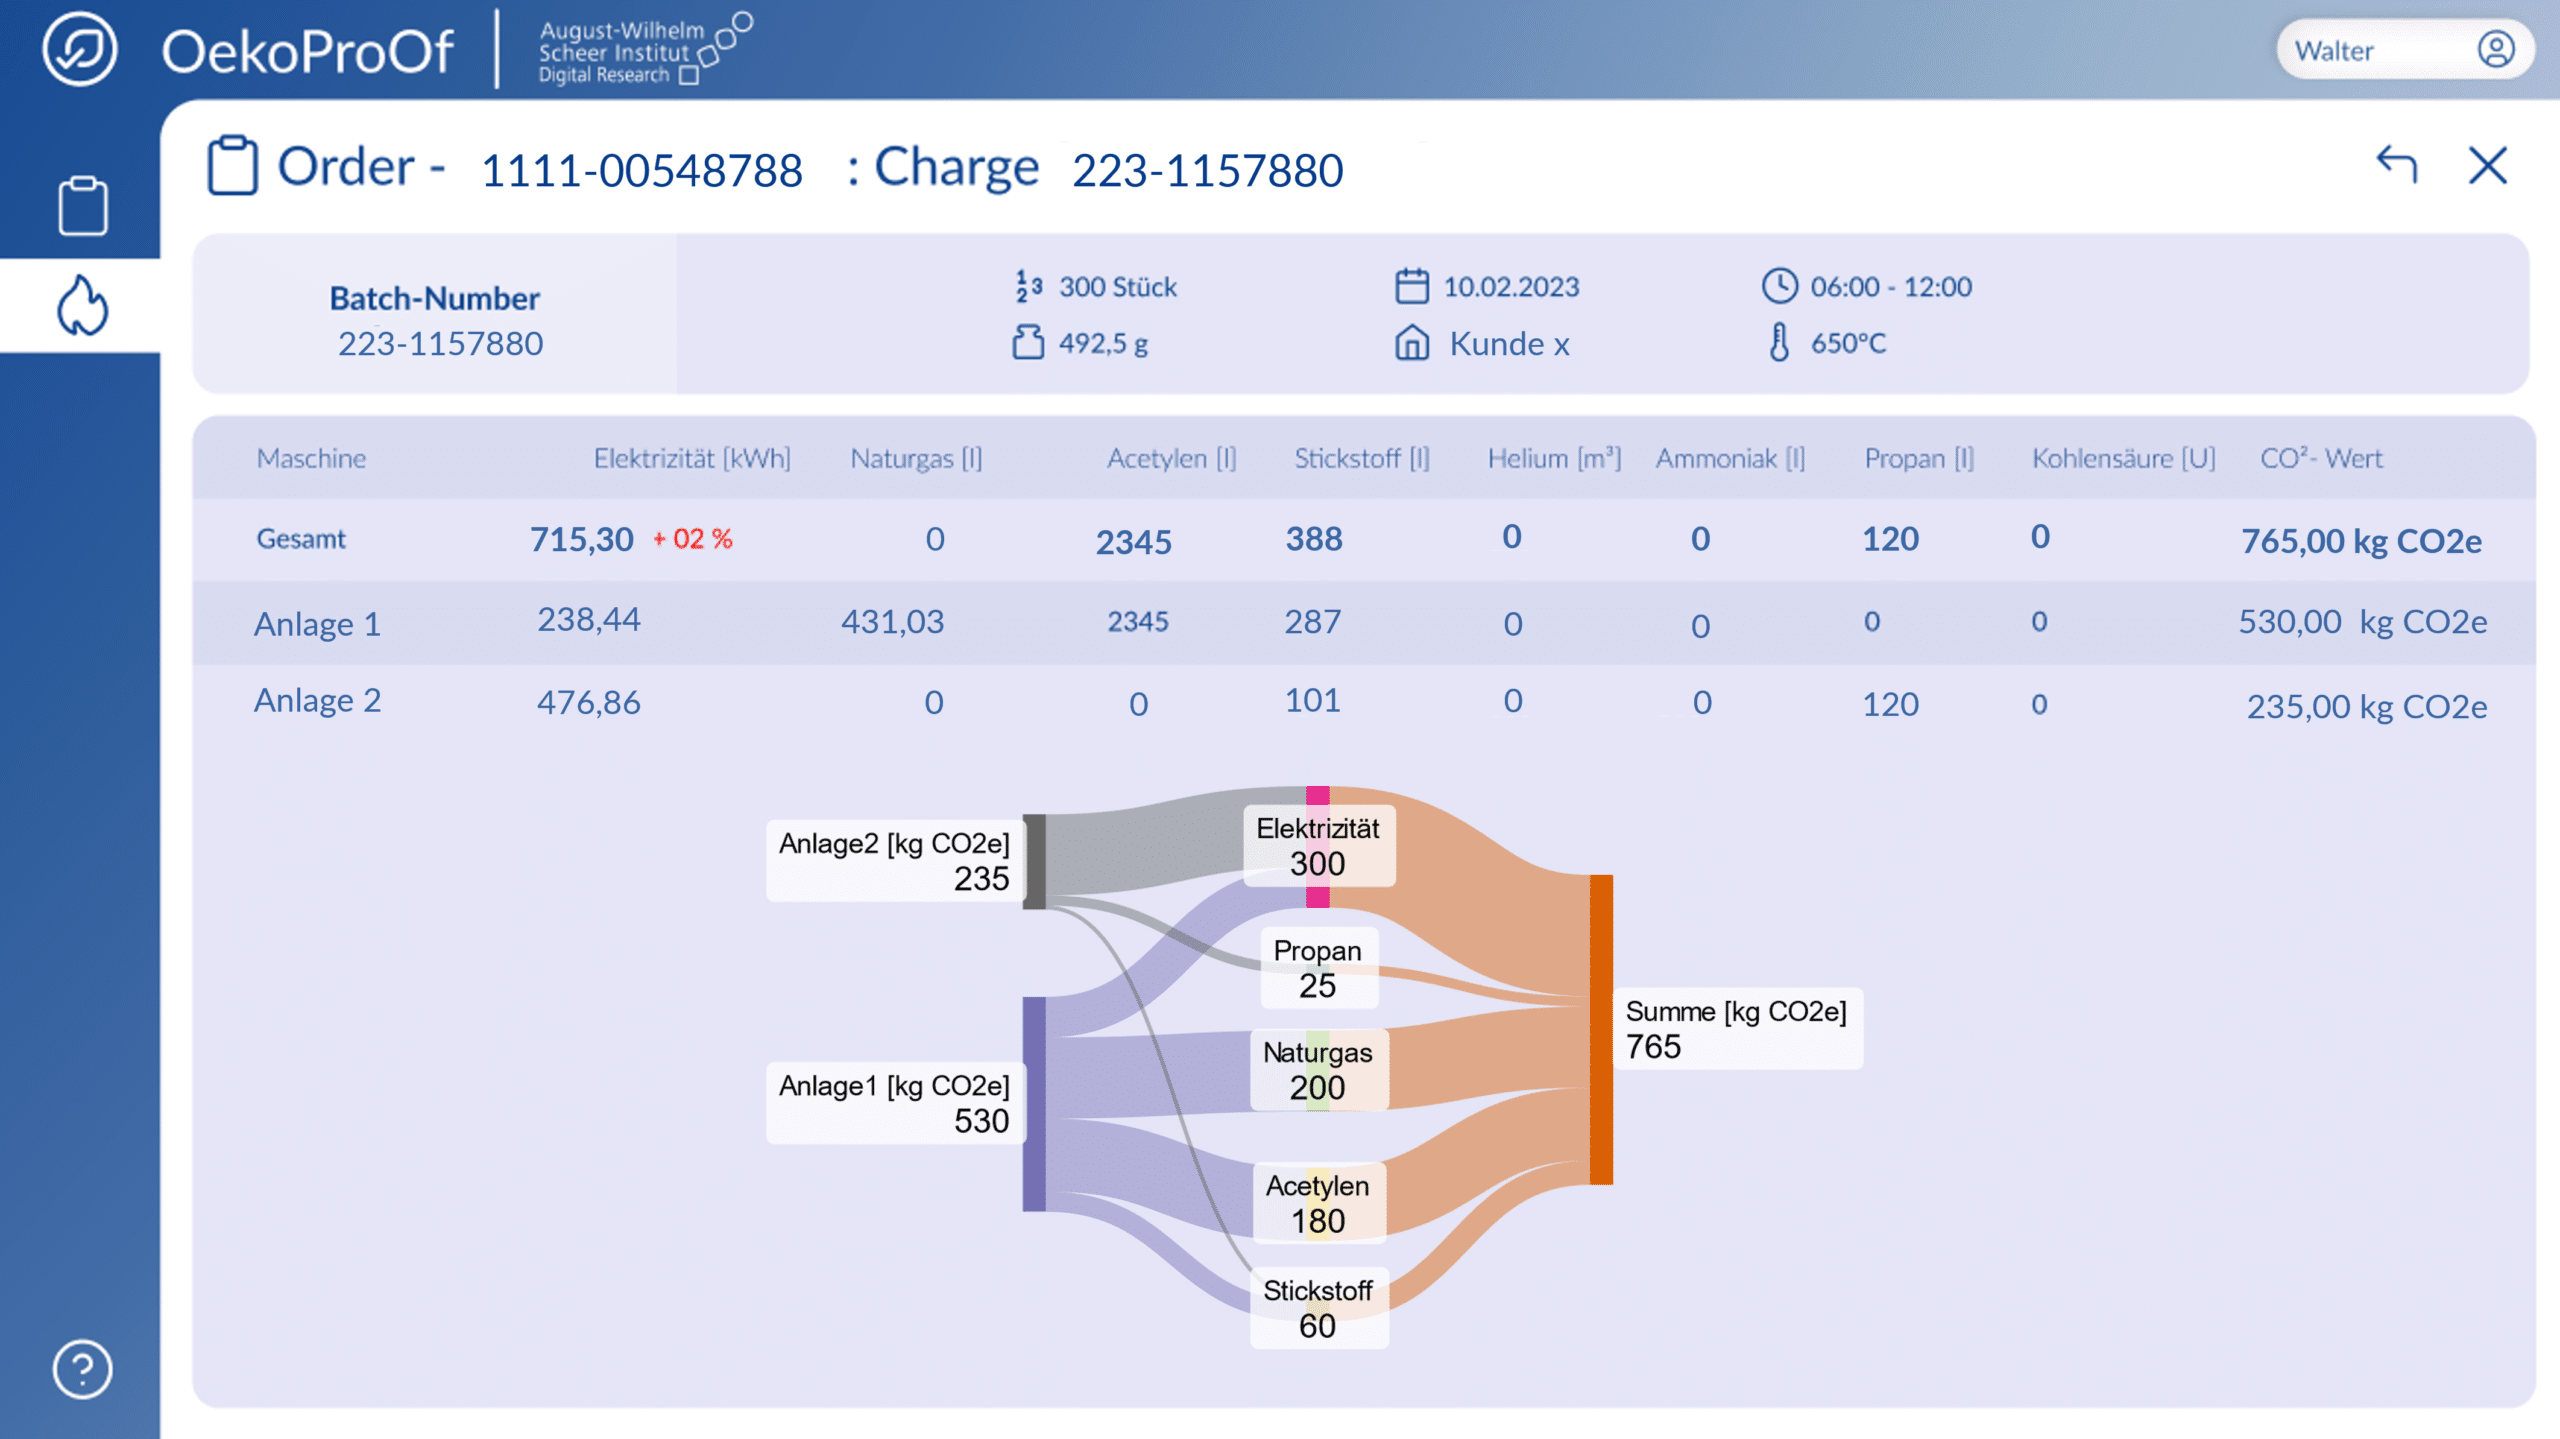The width and height of the screenshot is (2560, 1439).
Task: Select the Anlage 2 table row
Action: pyautogui.click(x=1364, y=702)
